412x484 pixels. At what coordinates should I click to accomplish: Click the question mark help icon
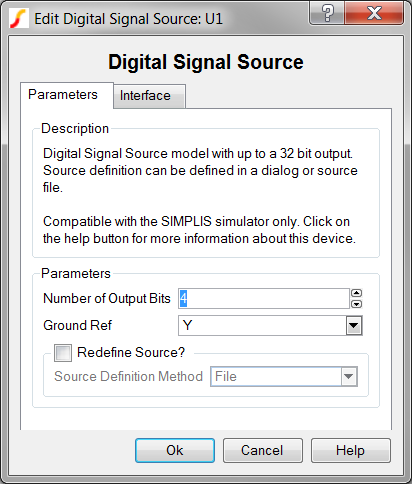[327, 13]
